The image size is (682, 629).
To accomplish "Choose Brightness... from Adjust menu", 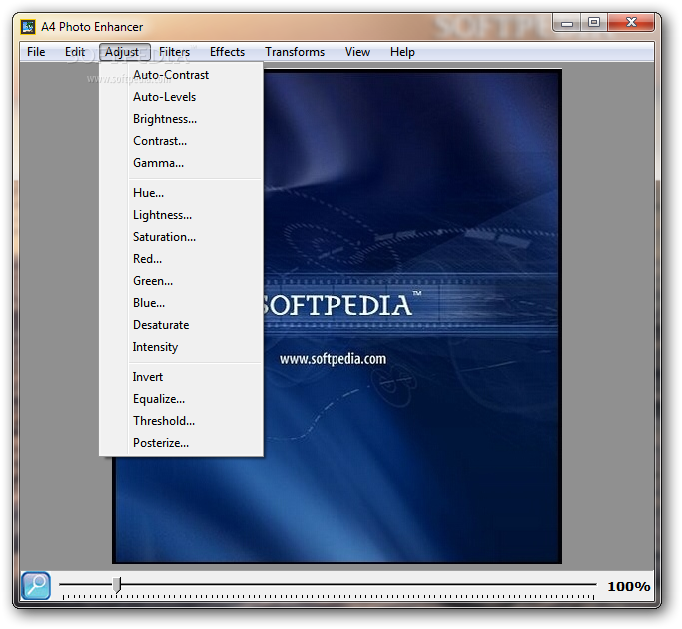I will coord(182,119).
